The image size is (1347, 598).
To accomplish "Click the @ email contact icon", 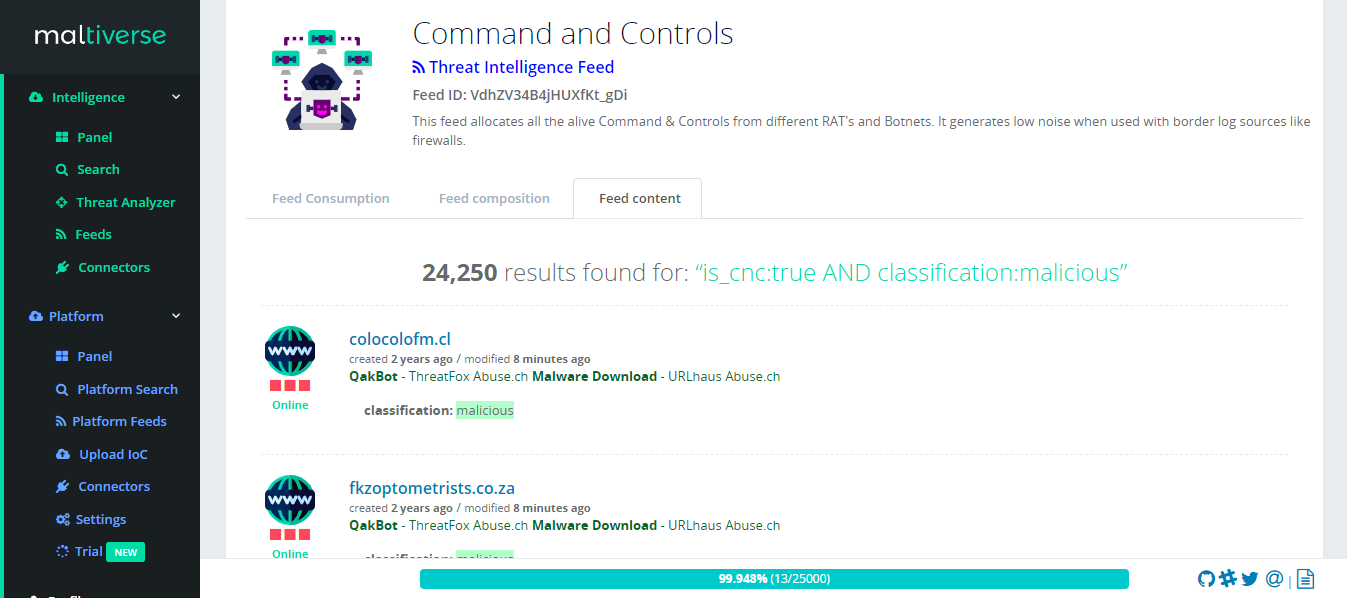I will [1274, 578].
